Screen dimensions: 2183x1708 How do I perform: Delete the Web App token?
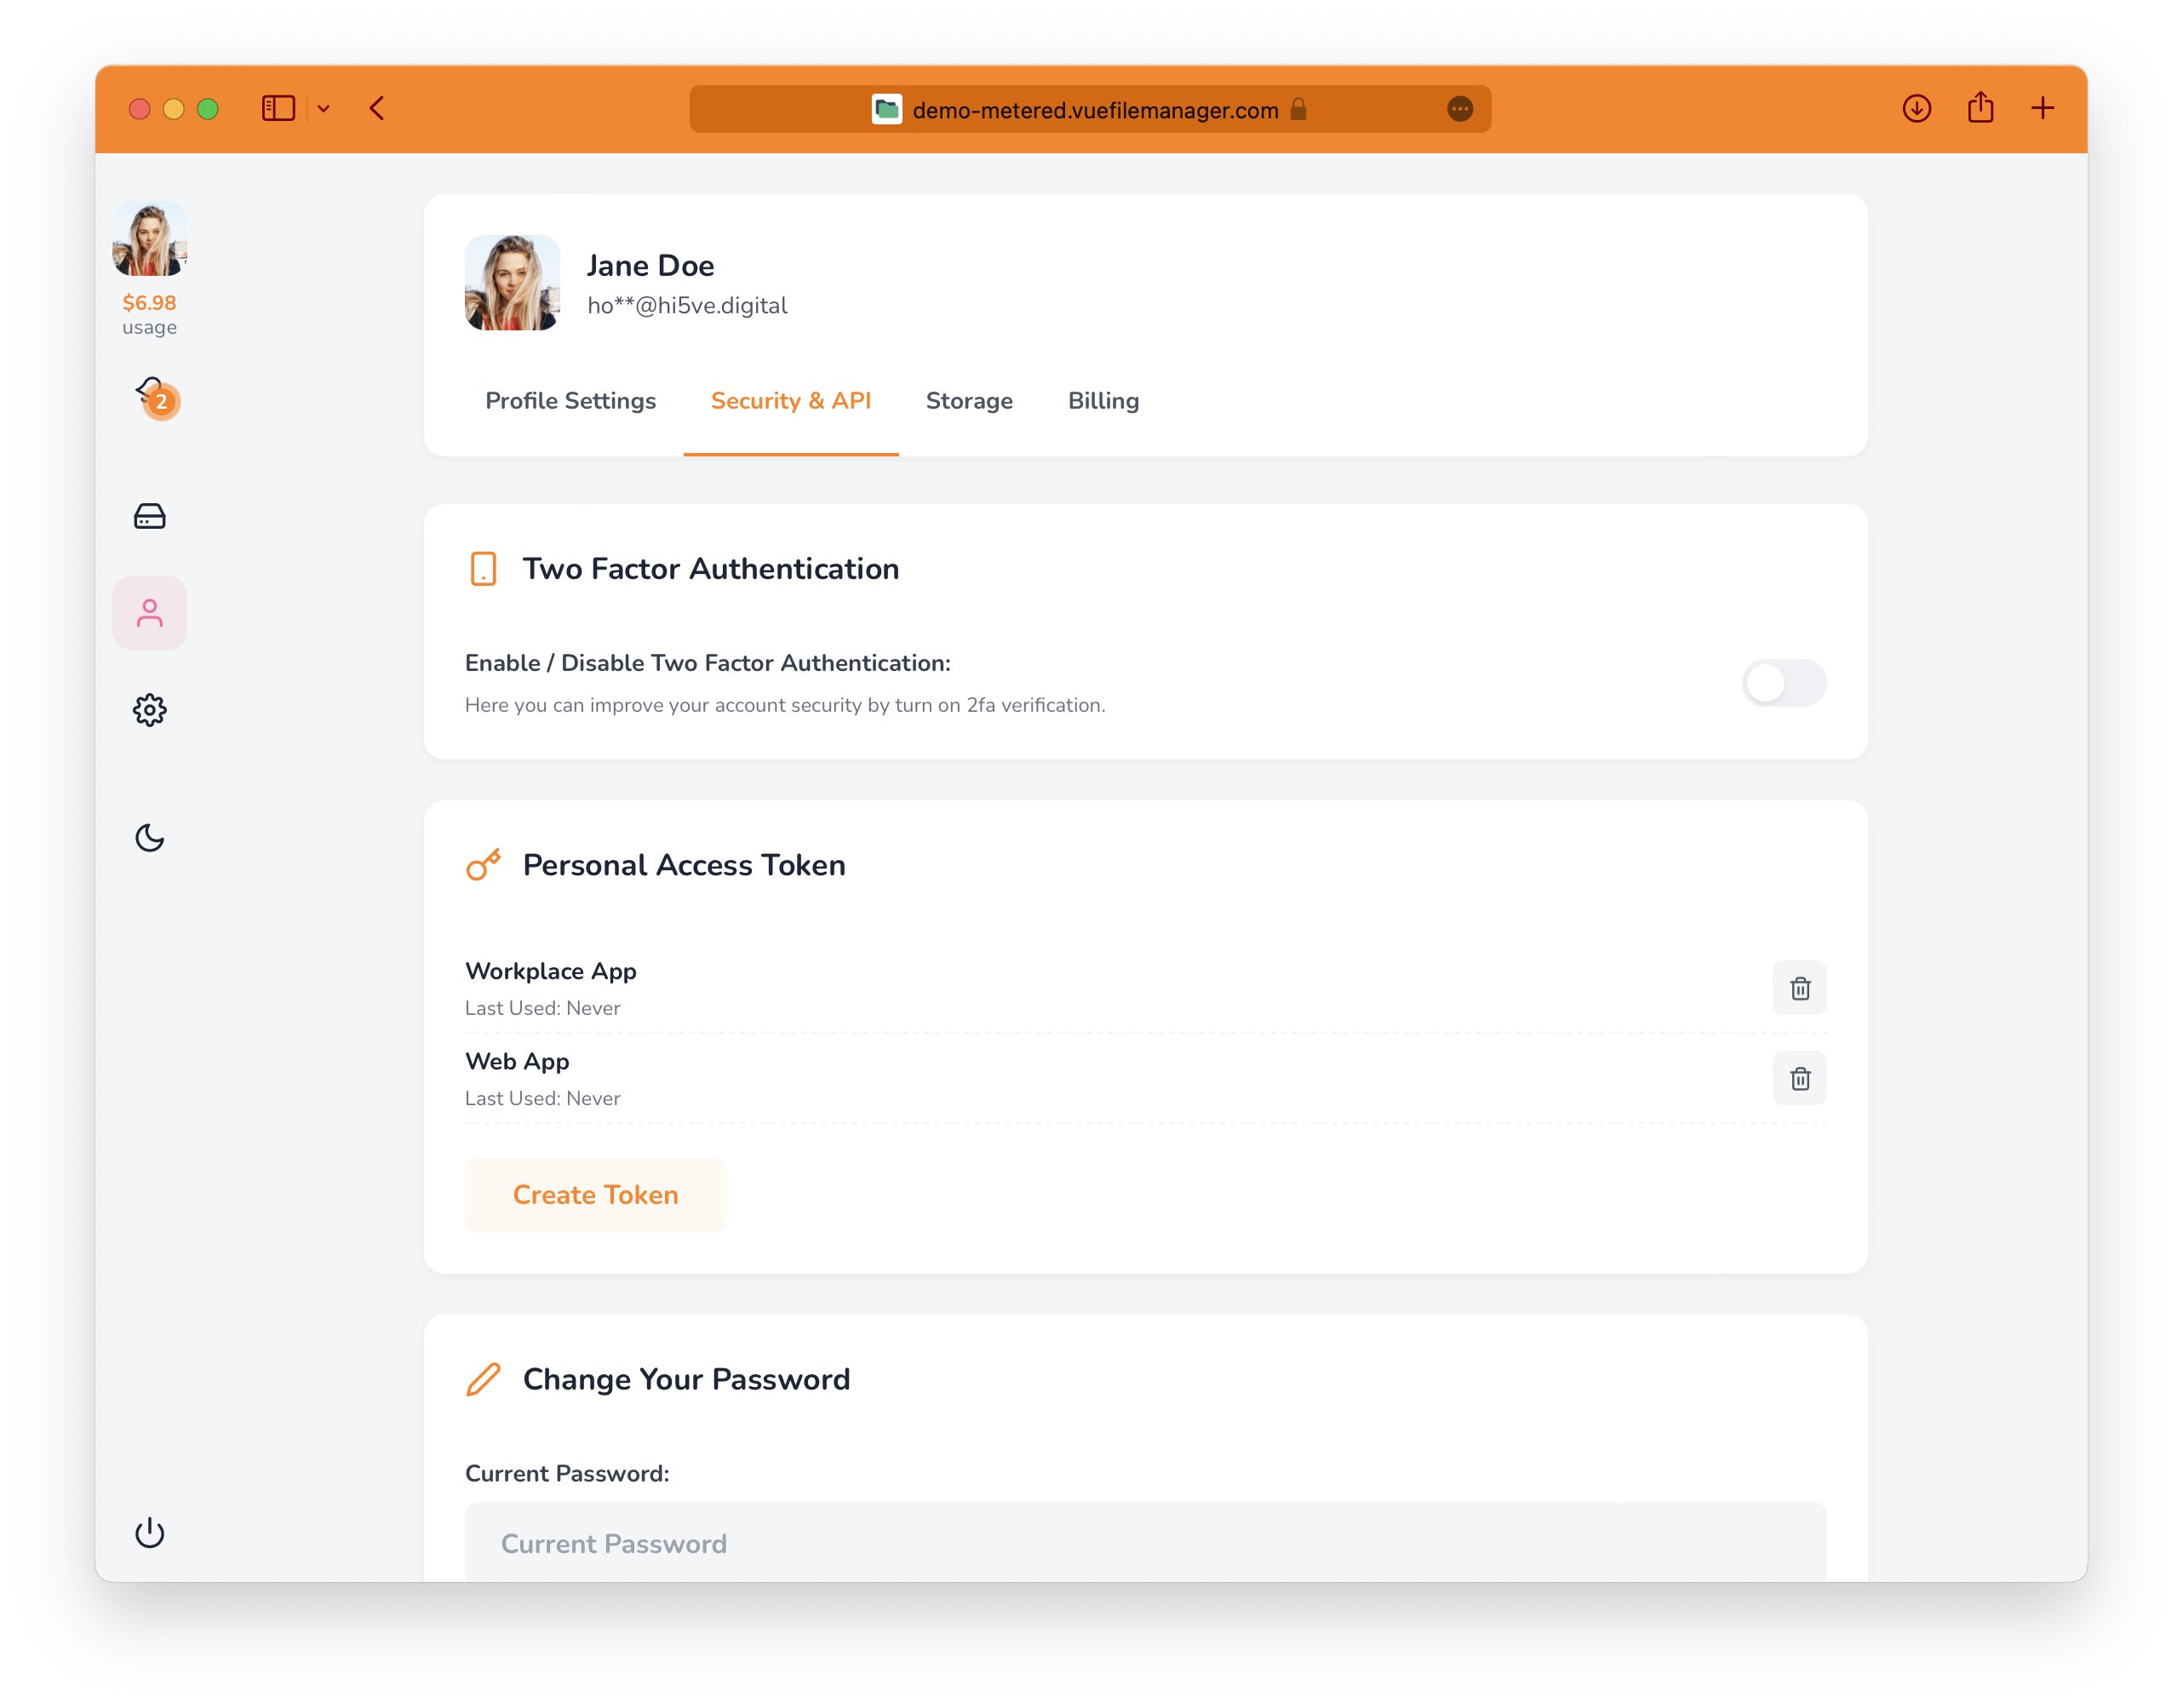point(1799,1078)
